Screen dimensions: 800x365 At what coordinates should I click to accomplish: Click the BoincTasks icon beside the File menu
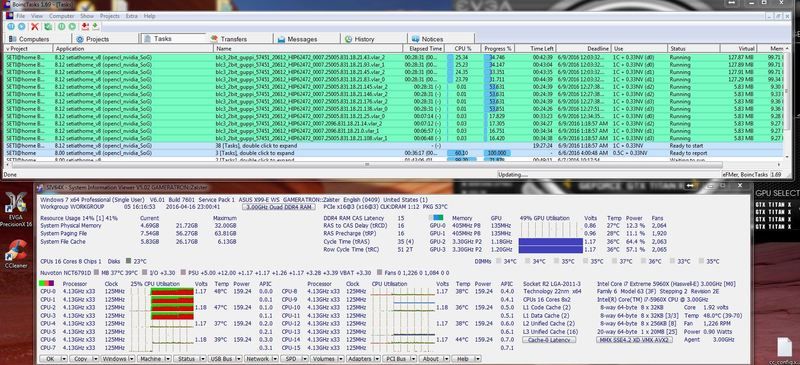coord(9,16)
